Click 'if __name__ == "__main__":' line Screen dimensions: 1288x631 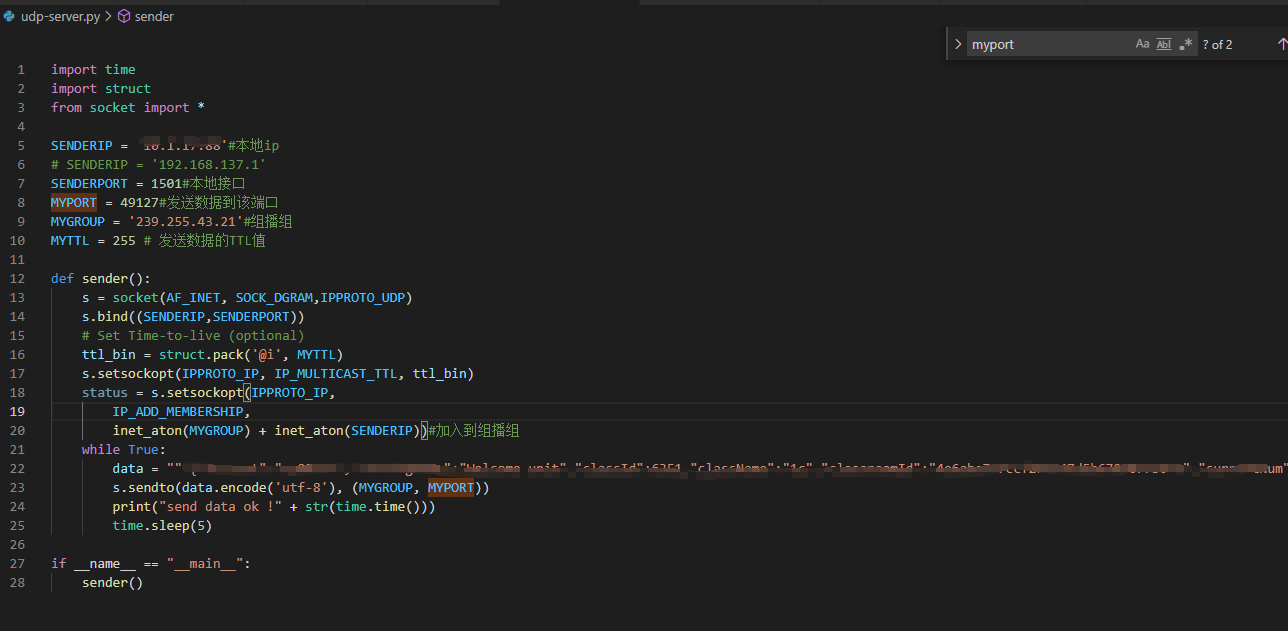pos(151,563)
